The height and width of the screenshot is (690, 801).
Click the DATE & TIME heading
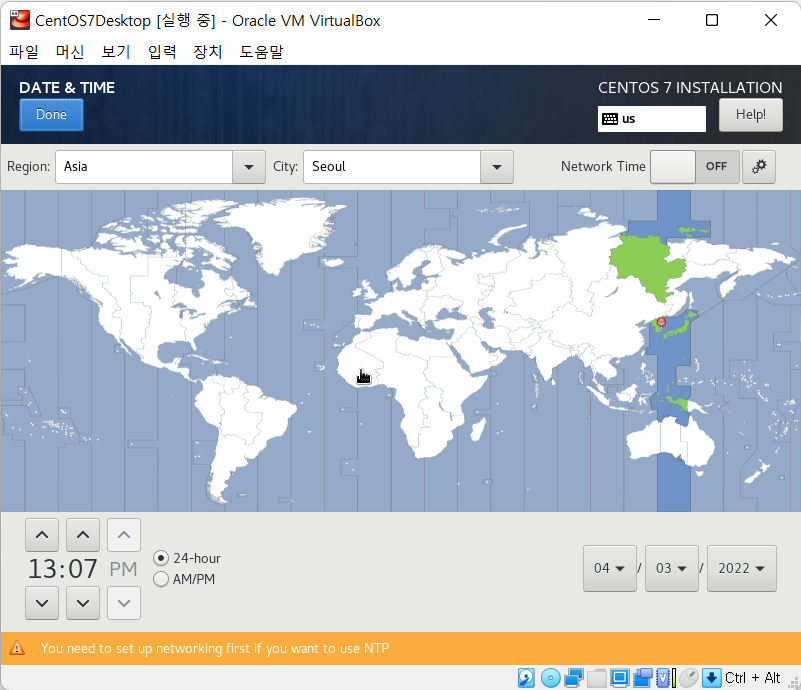pos(67,88)
